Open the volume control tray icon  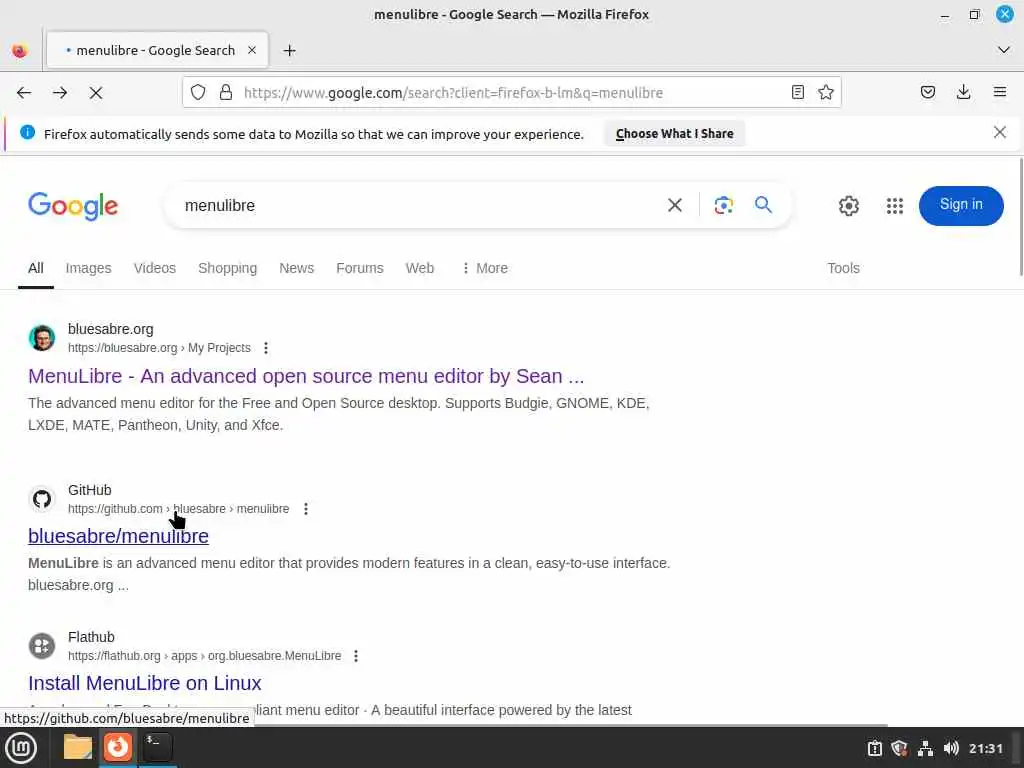[x=951, y=748]
